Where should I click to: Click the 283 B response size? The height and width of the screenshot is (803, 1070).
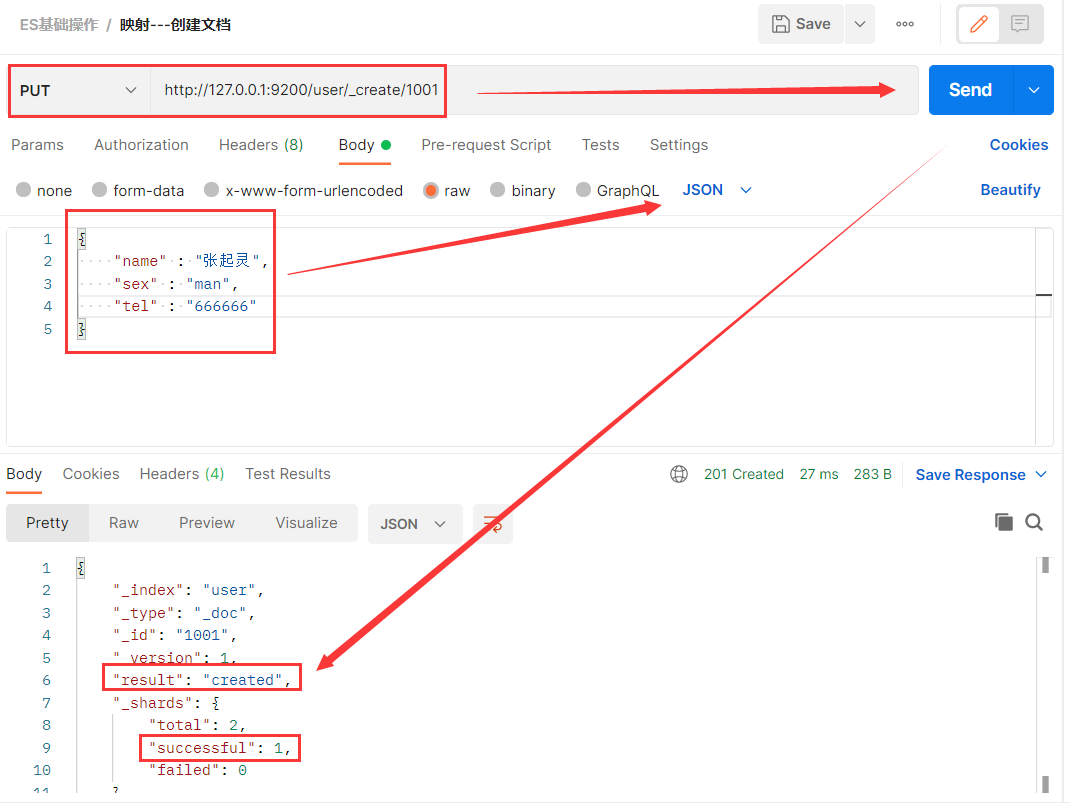click(x=872, y=474)
